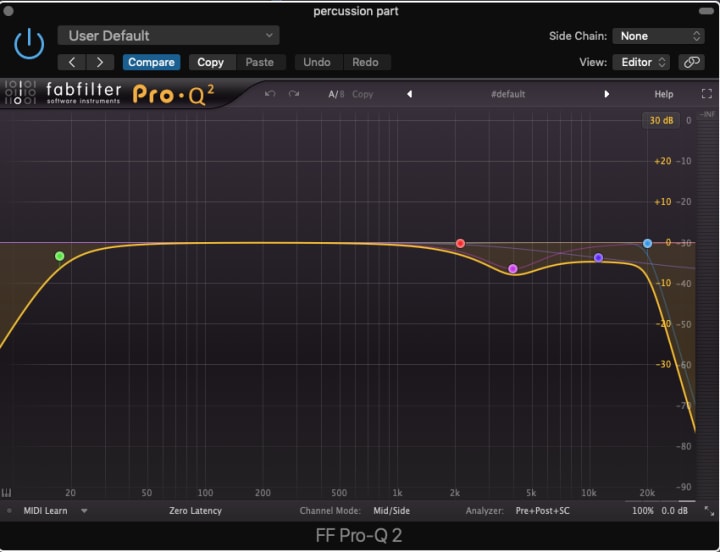Click the window pill button at top right
The image size is (720, 552).
click(706, 11)
